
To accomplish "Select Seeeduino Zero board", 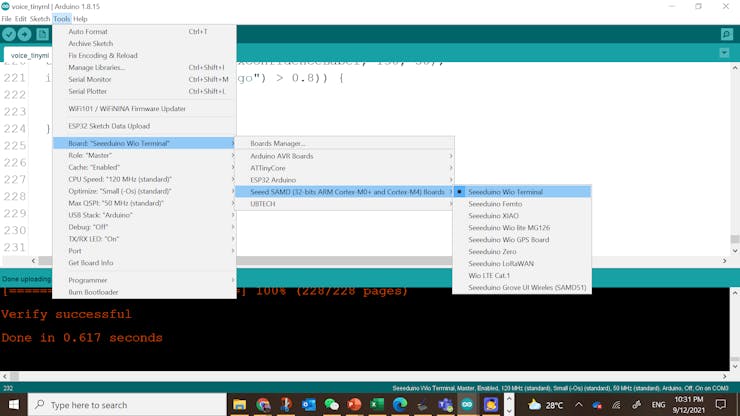I will point(522,252).
